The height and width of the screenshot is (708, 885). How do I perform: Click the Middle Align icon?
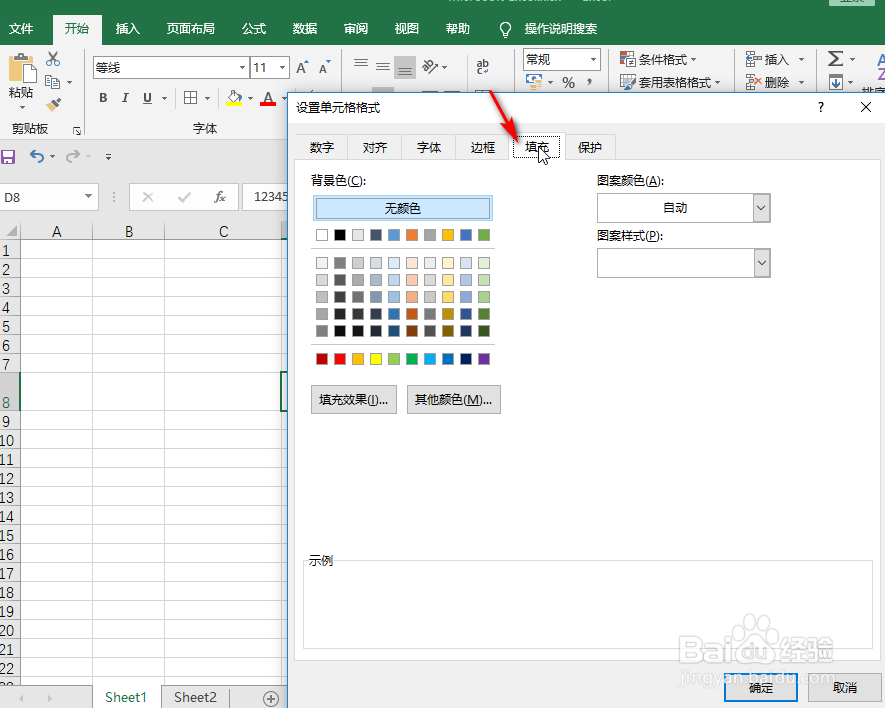click(x=383, y=67)
